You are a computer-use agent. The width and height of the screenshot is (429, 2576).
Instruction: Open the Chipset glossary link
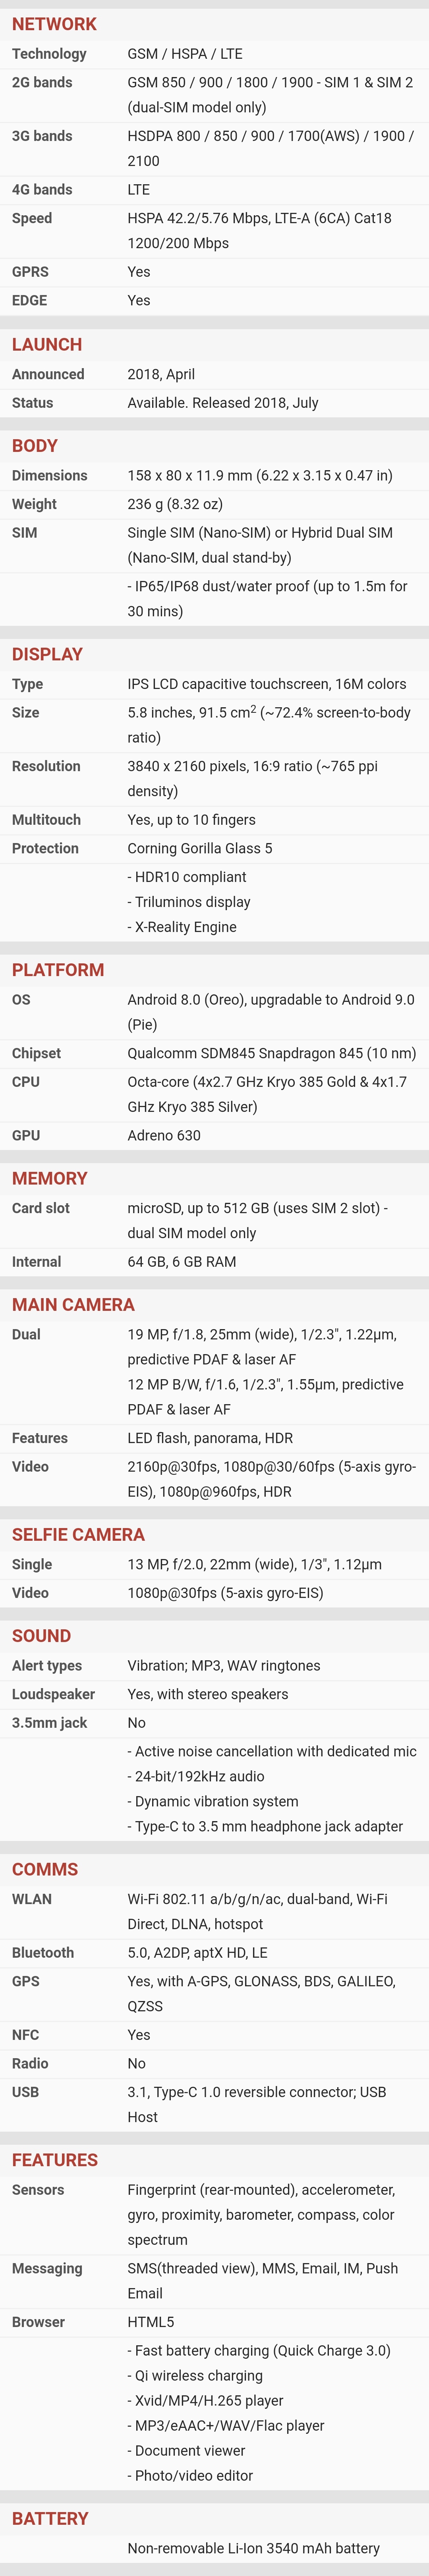point(36,1053)
